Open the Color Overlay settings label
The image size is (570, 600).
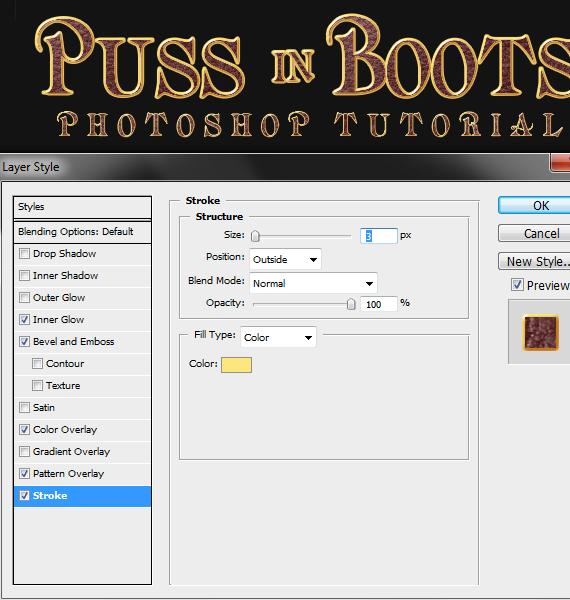[65, 430]
